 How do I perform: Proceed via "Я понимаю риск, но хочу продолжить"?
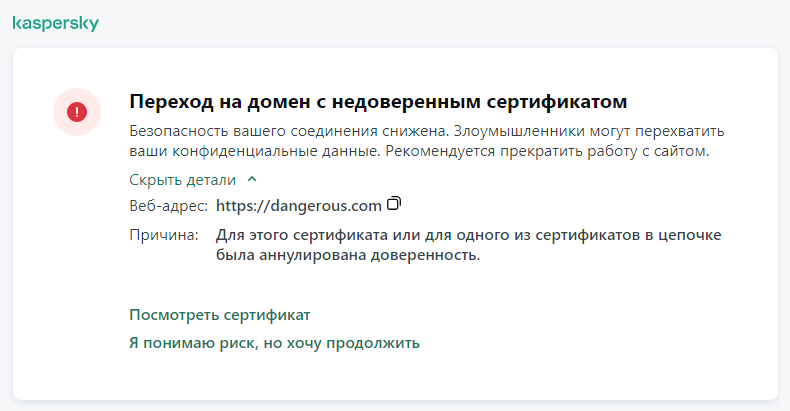274,343
